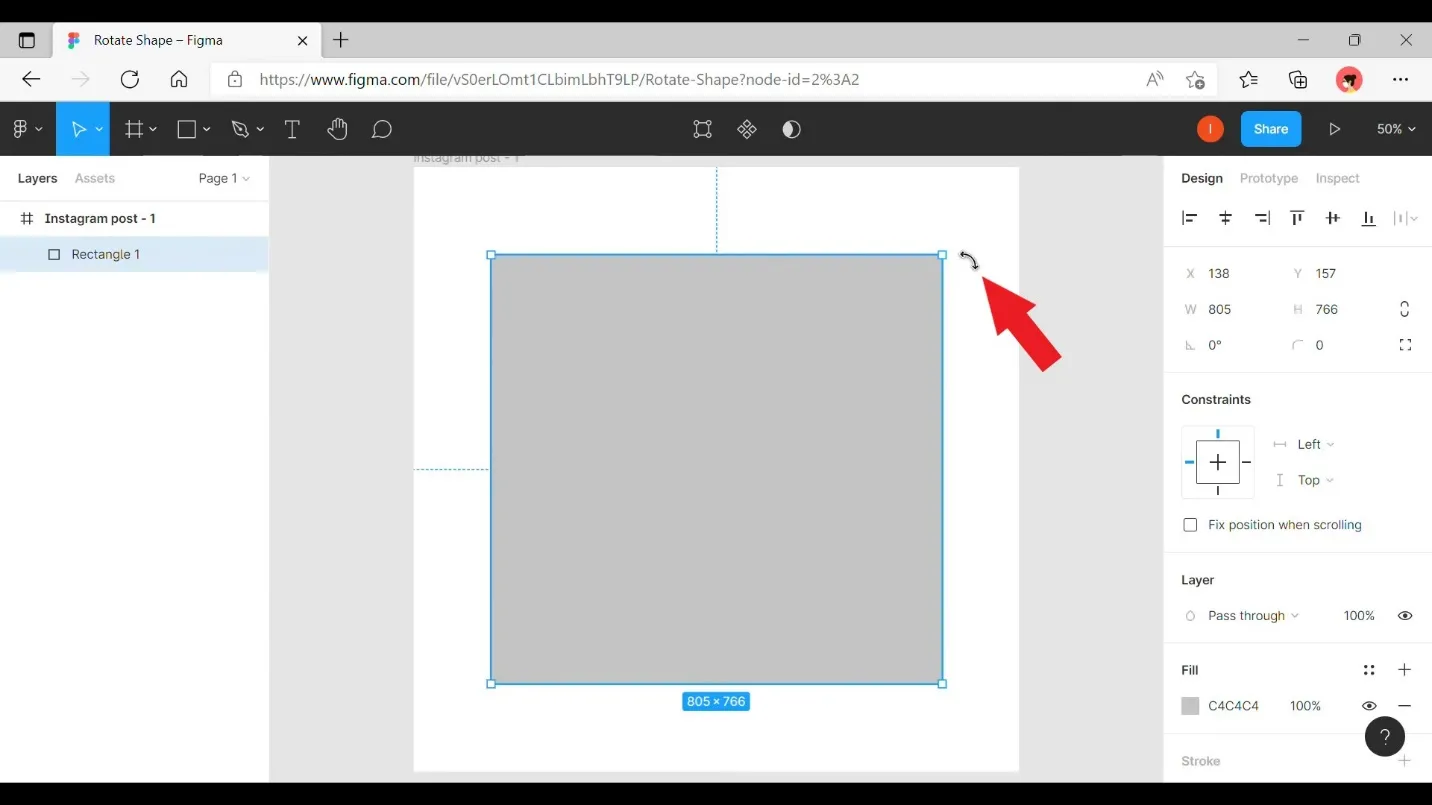Click the Share button
This screenshot has height=805, width=1432.
point(1270,128)
